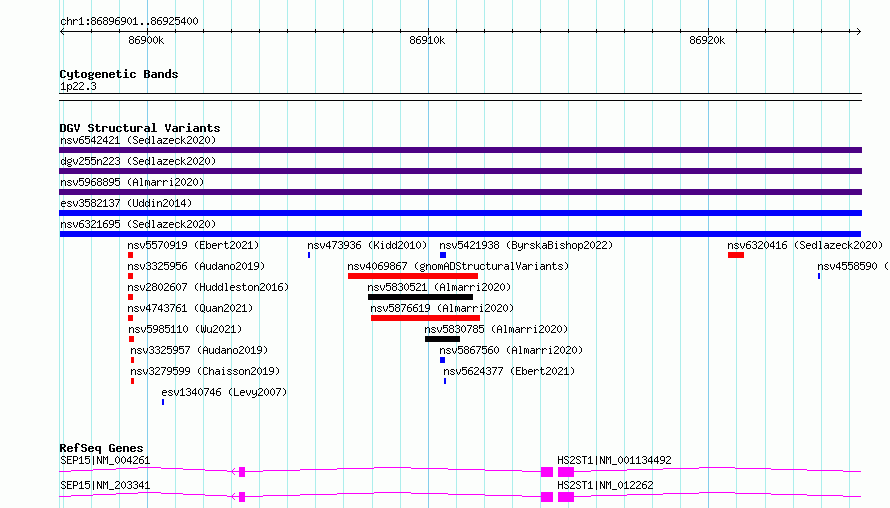Click the chr1:86896901..86925400 coordinate label
Screen dimensions: 890x508
click(x=129, y=21)
